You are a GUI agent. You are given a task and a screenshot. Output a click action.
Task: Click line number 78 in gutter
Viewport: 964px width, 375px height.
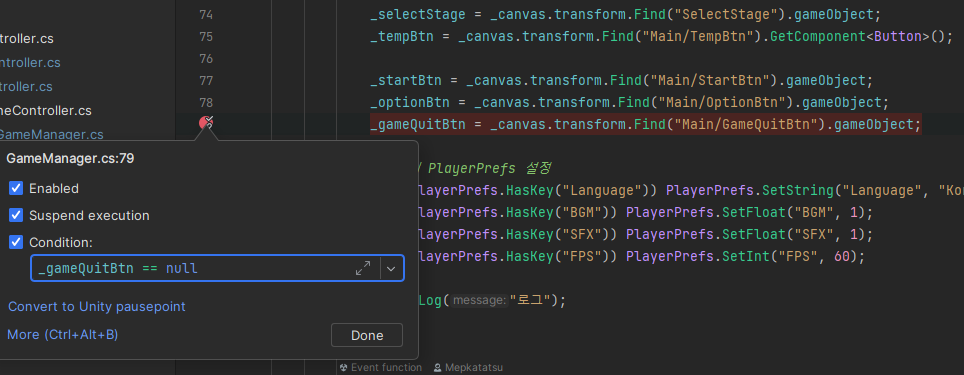(x=206, y=102)
